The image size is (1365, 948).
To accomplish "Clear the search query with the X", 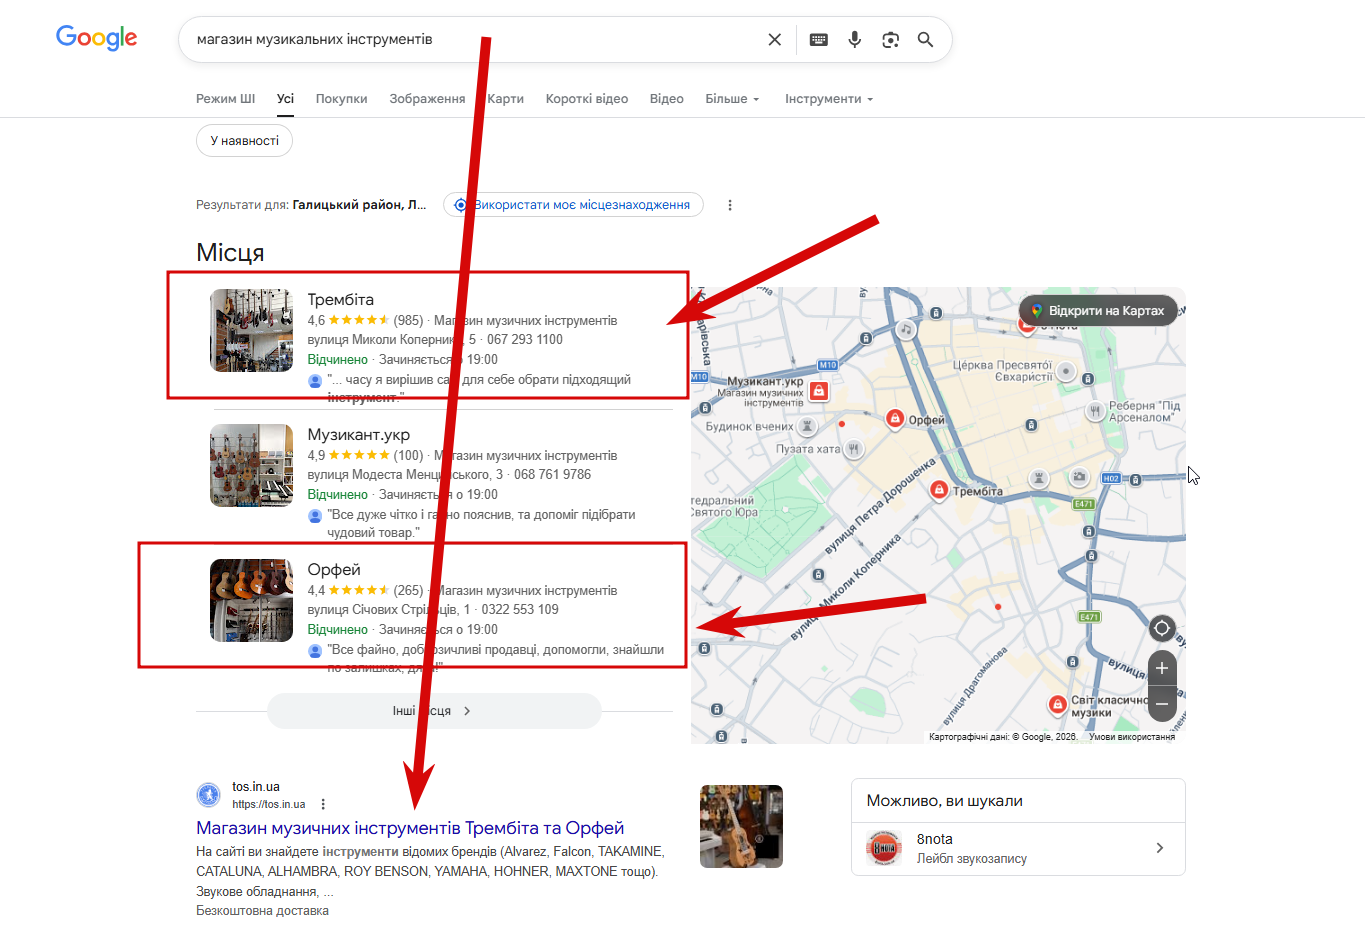I will click(775, 40).
